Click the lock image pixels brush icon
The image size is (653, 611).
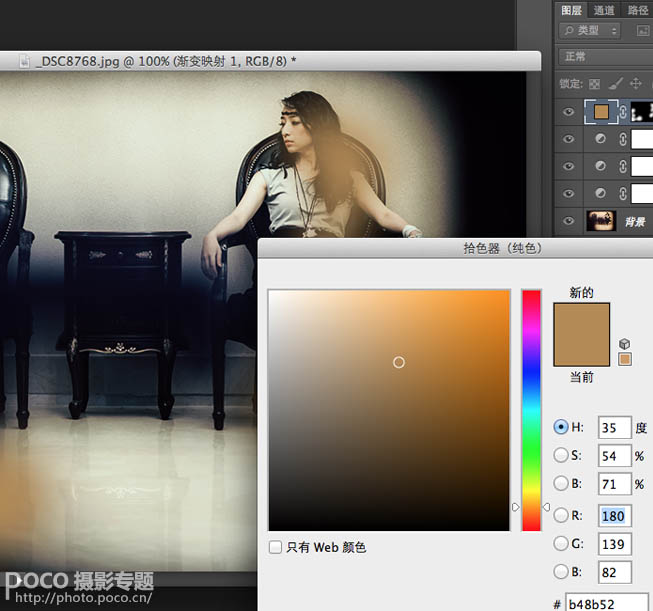[x=617, y=85]
